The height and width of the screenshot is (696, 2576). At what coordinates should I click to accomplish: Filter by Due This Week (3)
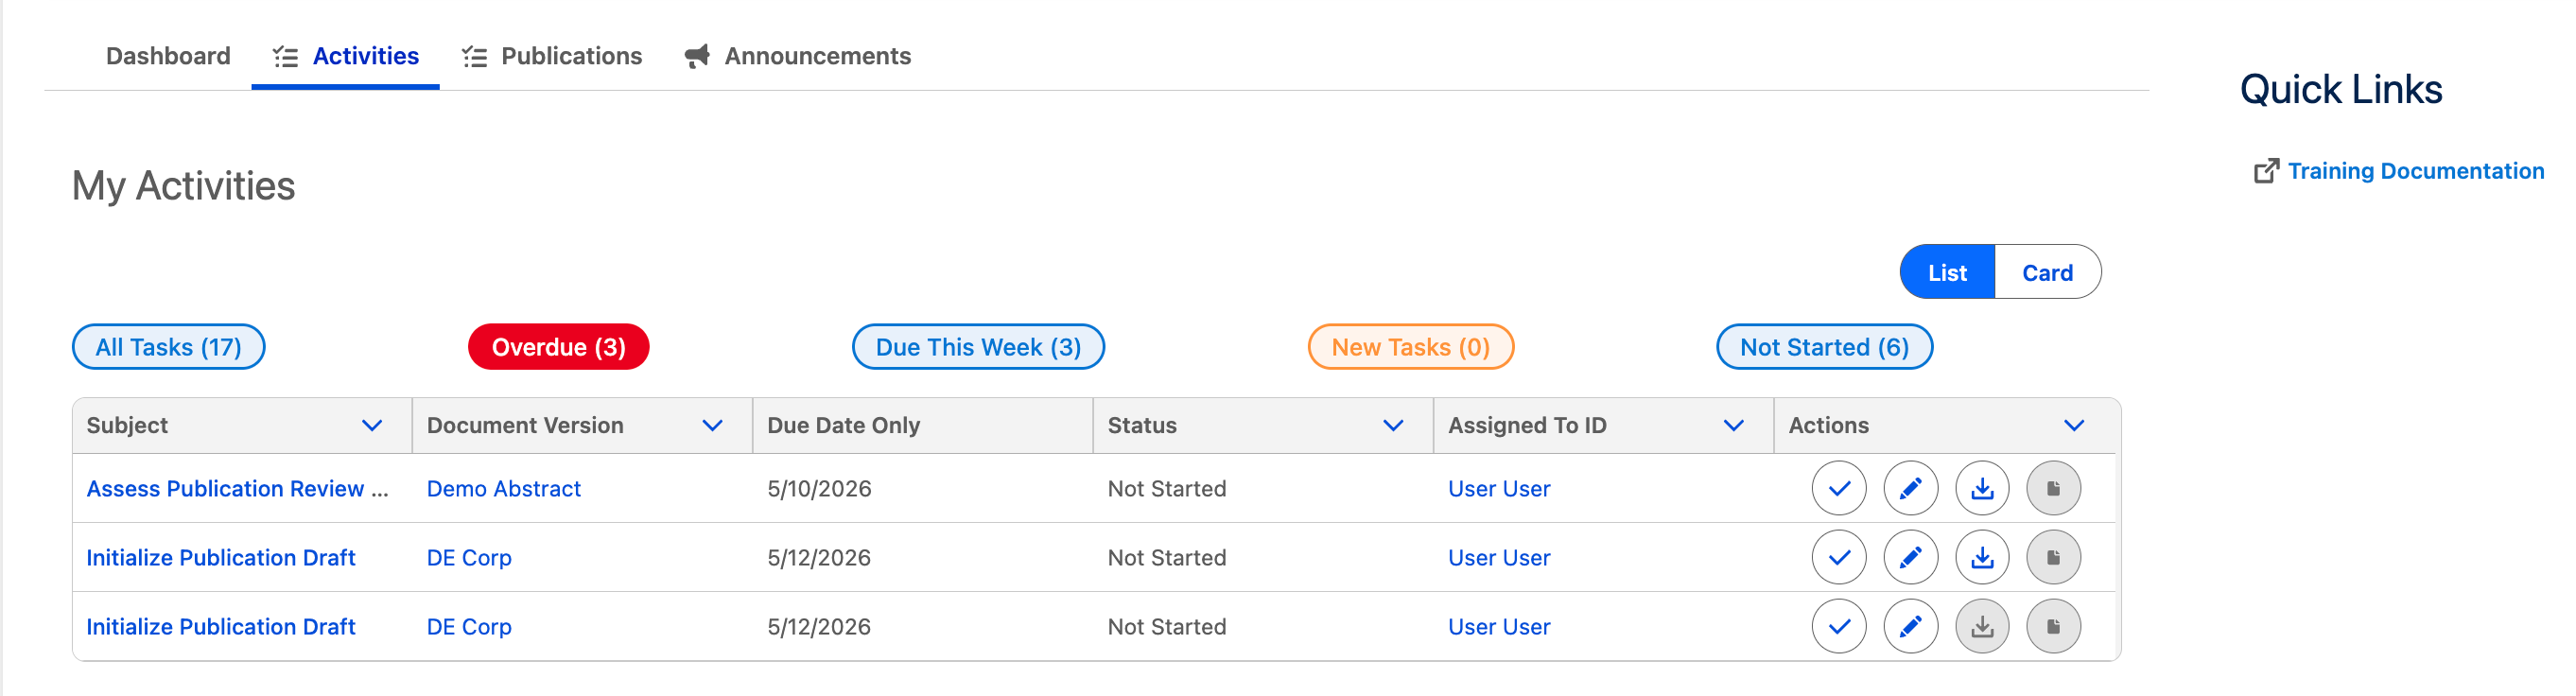[x=978, y=347]
